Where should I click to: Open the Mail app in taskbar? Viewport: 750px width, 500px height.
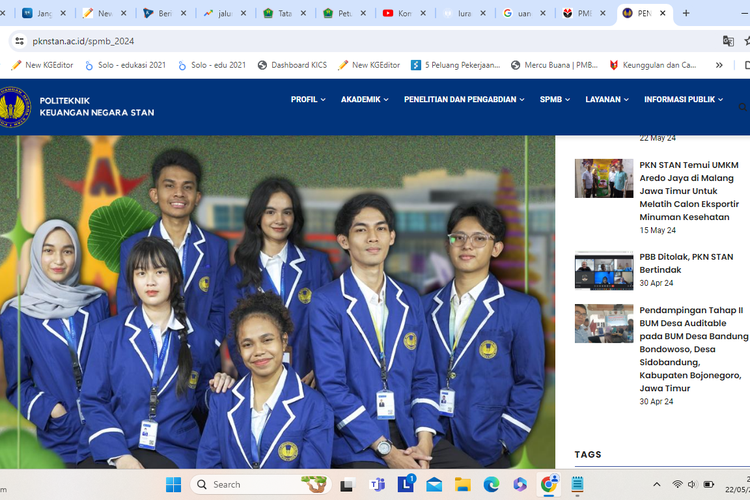(x=434, y=485)
